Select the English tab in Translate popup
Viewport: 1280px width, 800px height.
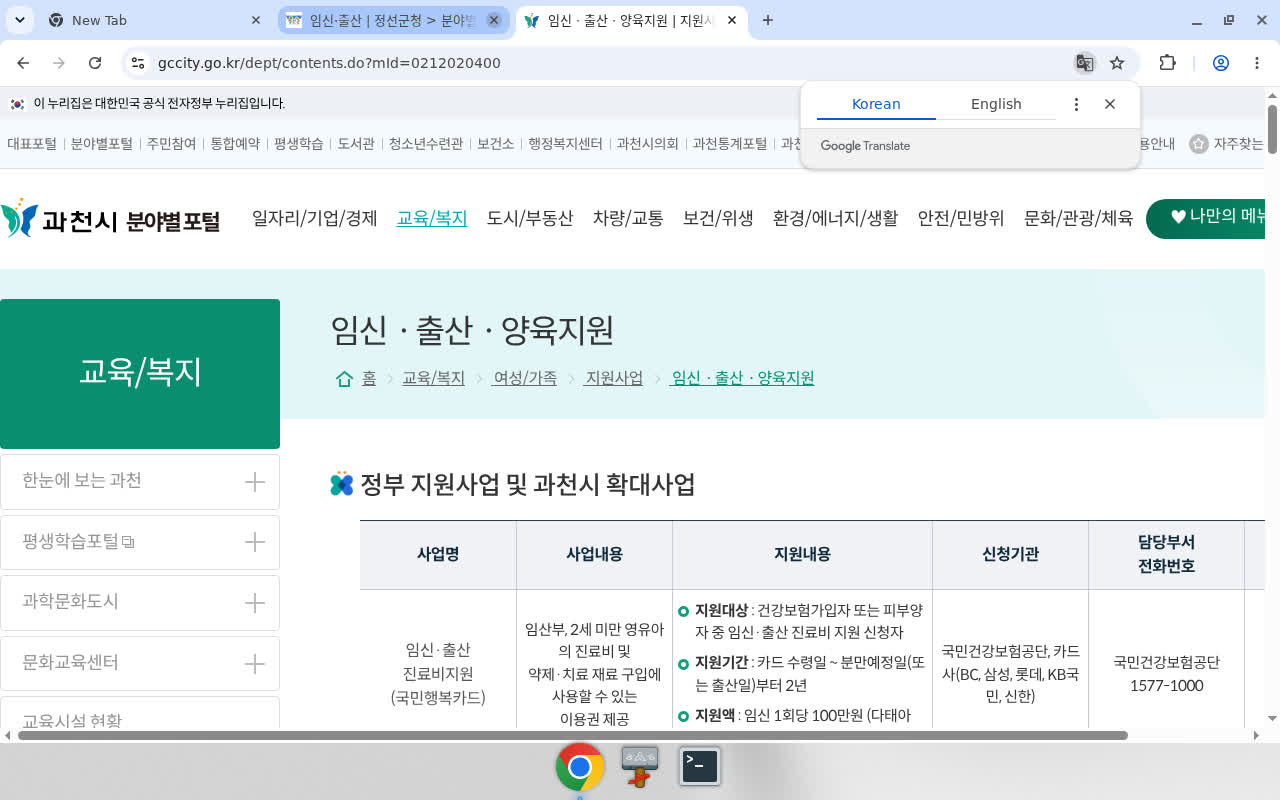(996, 104)
